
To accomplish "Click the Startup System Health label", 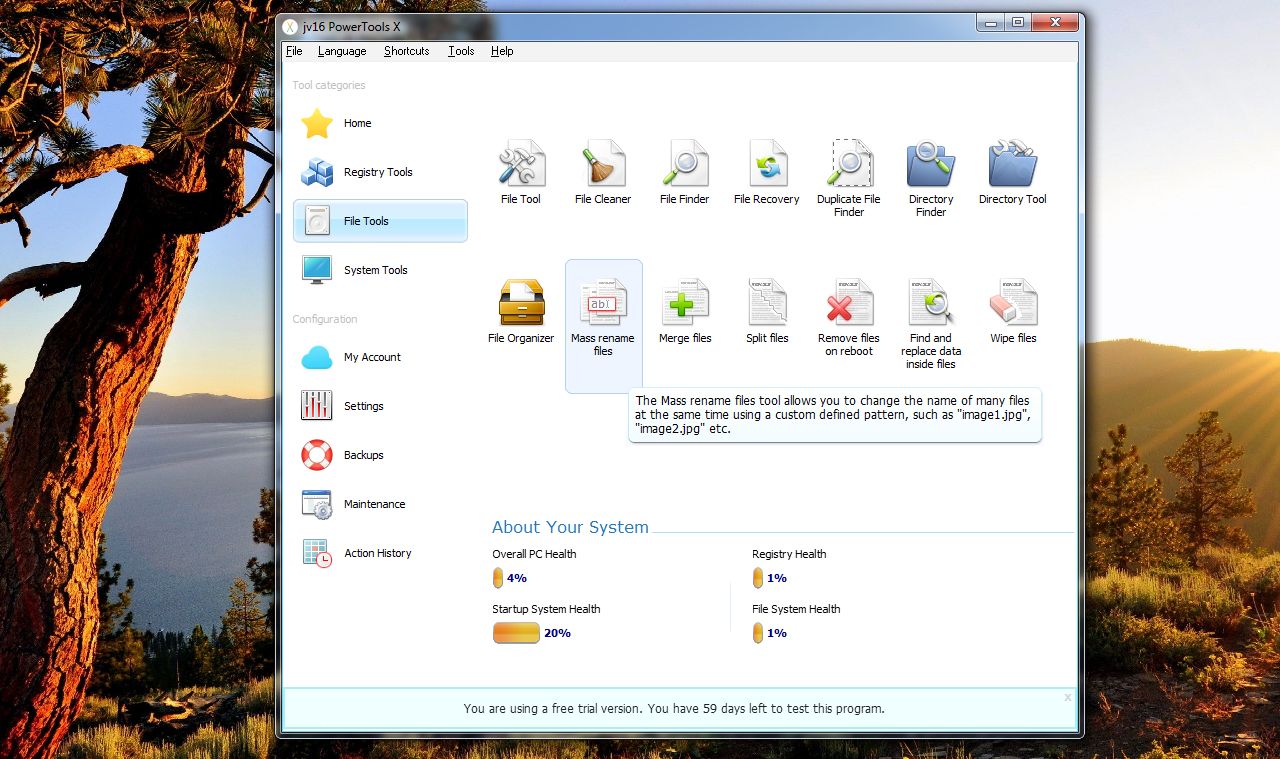I will [x=546, y=609].
